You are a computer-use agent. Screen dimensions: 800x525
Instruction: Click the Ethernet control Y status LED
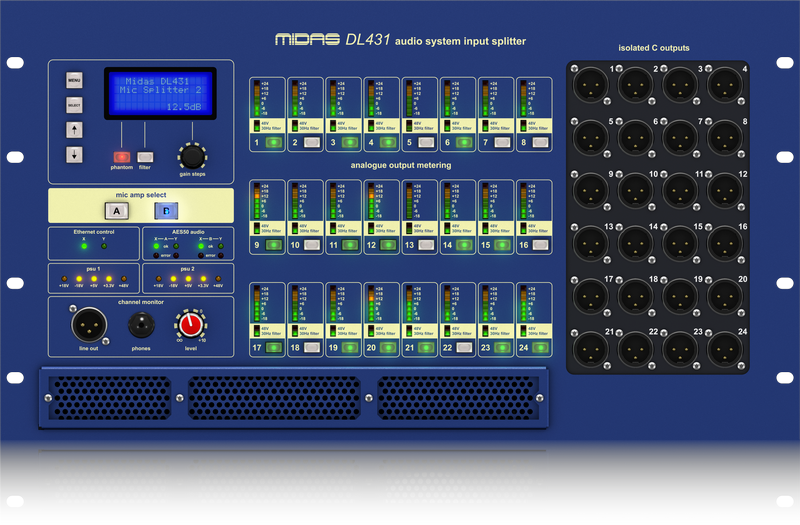(x=104, y=246)
